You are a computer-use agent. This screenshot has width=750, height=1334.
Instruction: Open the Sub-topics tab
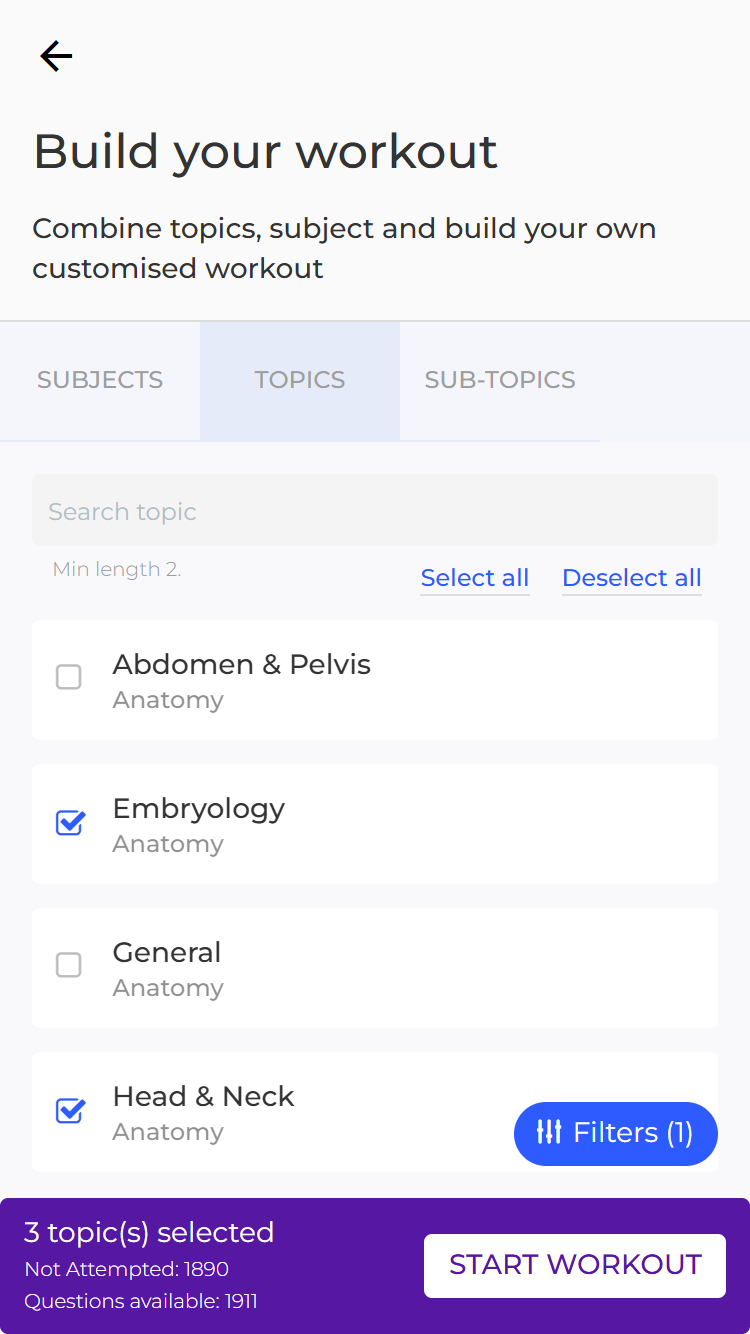pyautogui.click(x=500, y=380)
